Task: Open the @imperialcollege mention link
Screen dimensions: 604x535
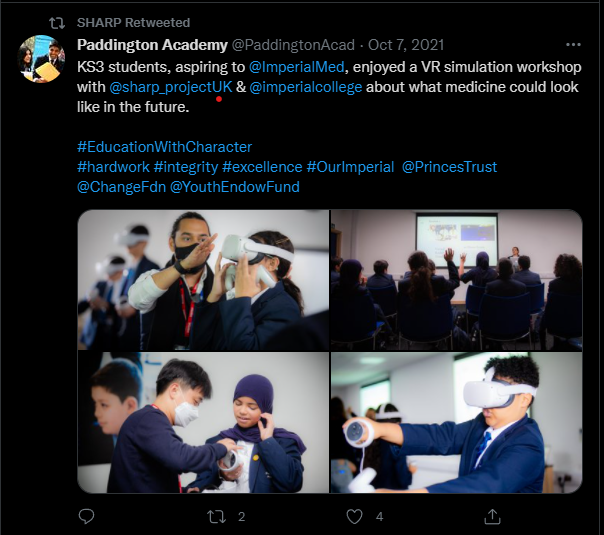Action: pos(306,87)
